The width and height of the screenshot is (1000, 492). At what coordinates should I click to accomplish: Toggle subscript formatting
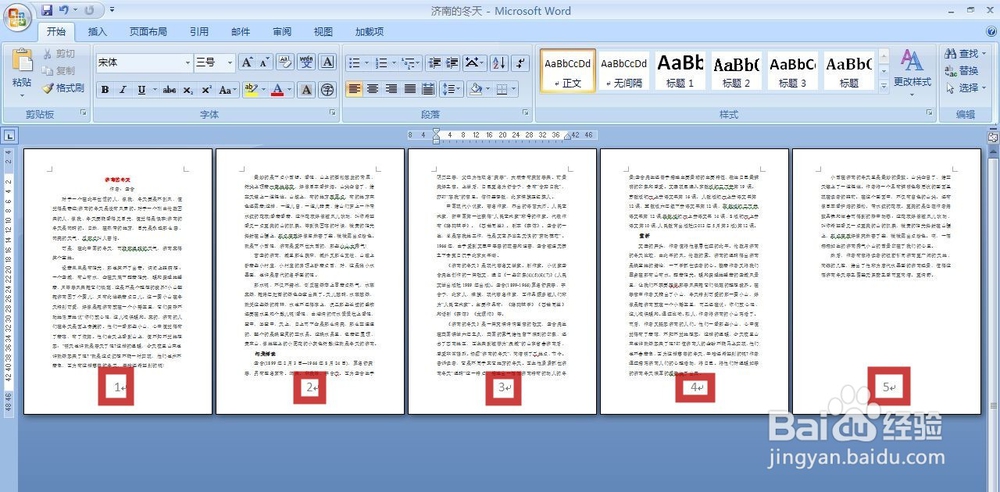[188, 90]
